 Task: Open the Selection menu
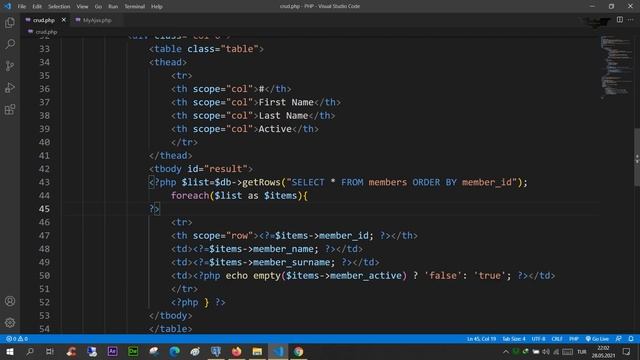(59, 7)
